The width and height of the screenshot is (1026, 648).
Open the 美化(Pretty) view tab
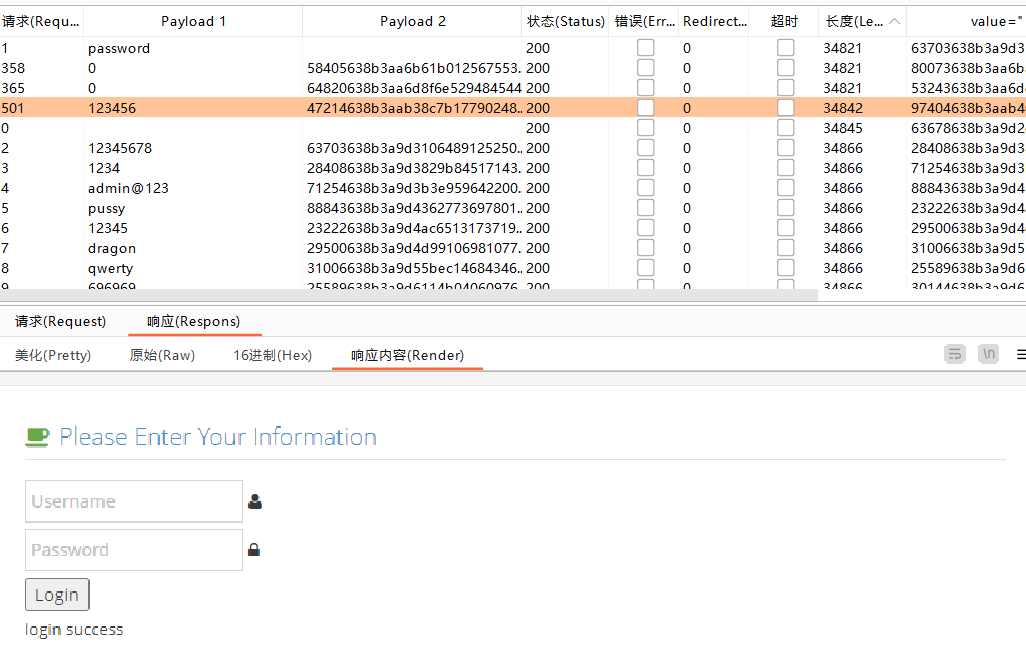(x=53, y=355)
